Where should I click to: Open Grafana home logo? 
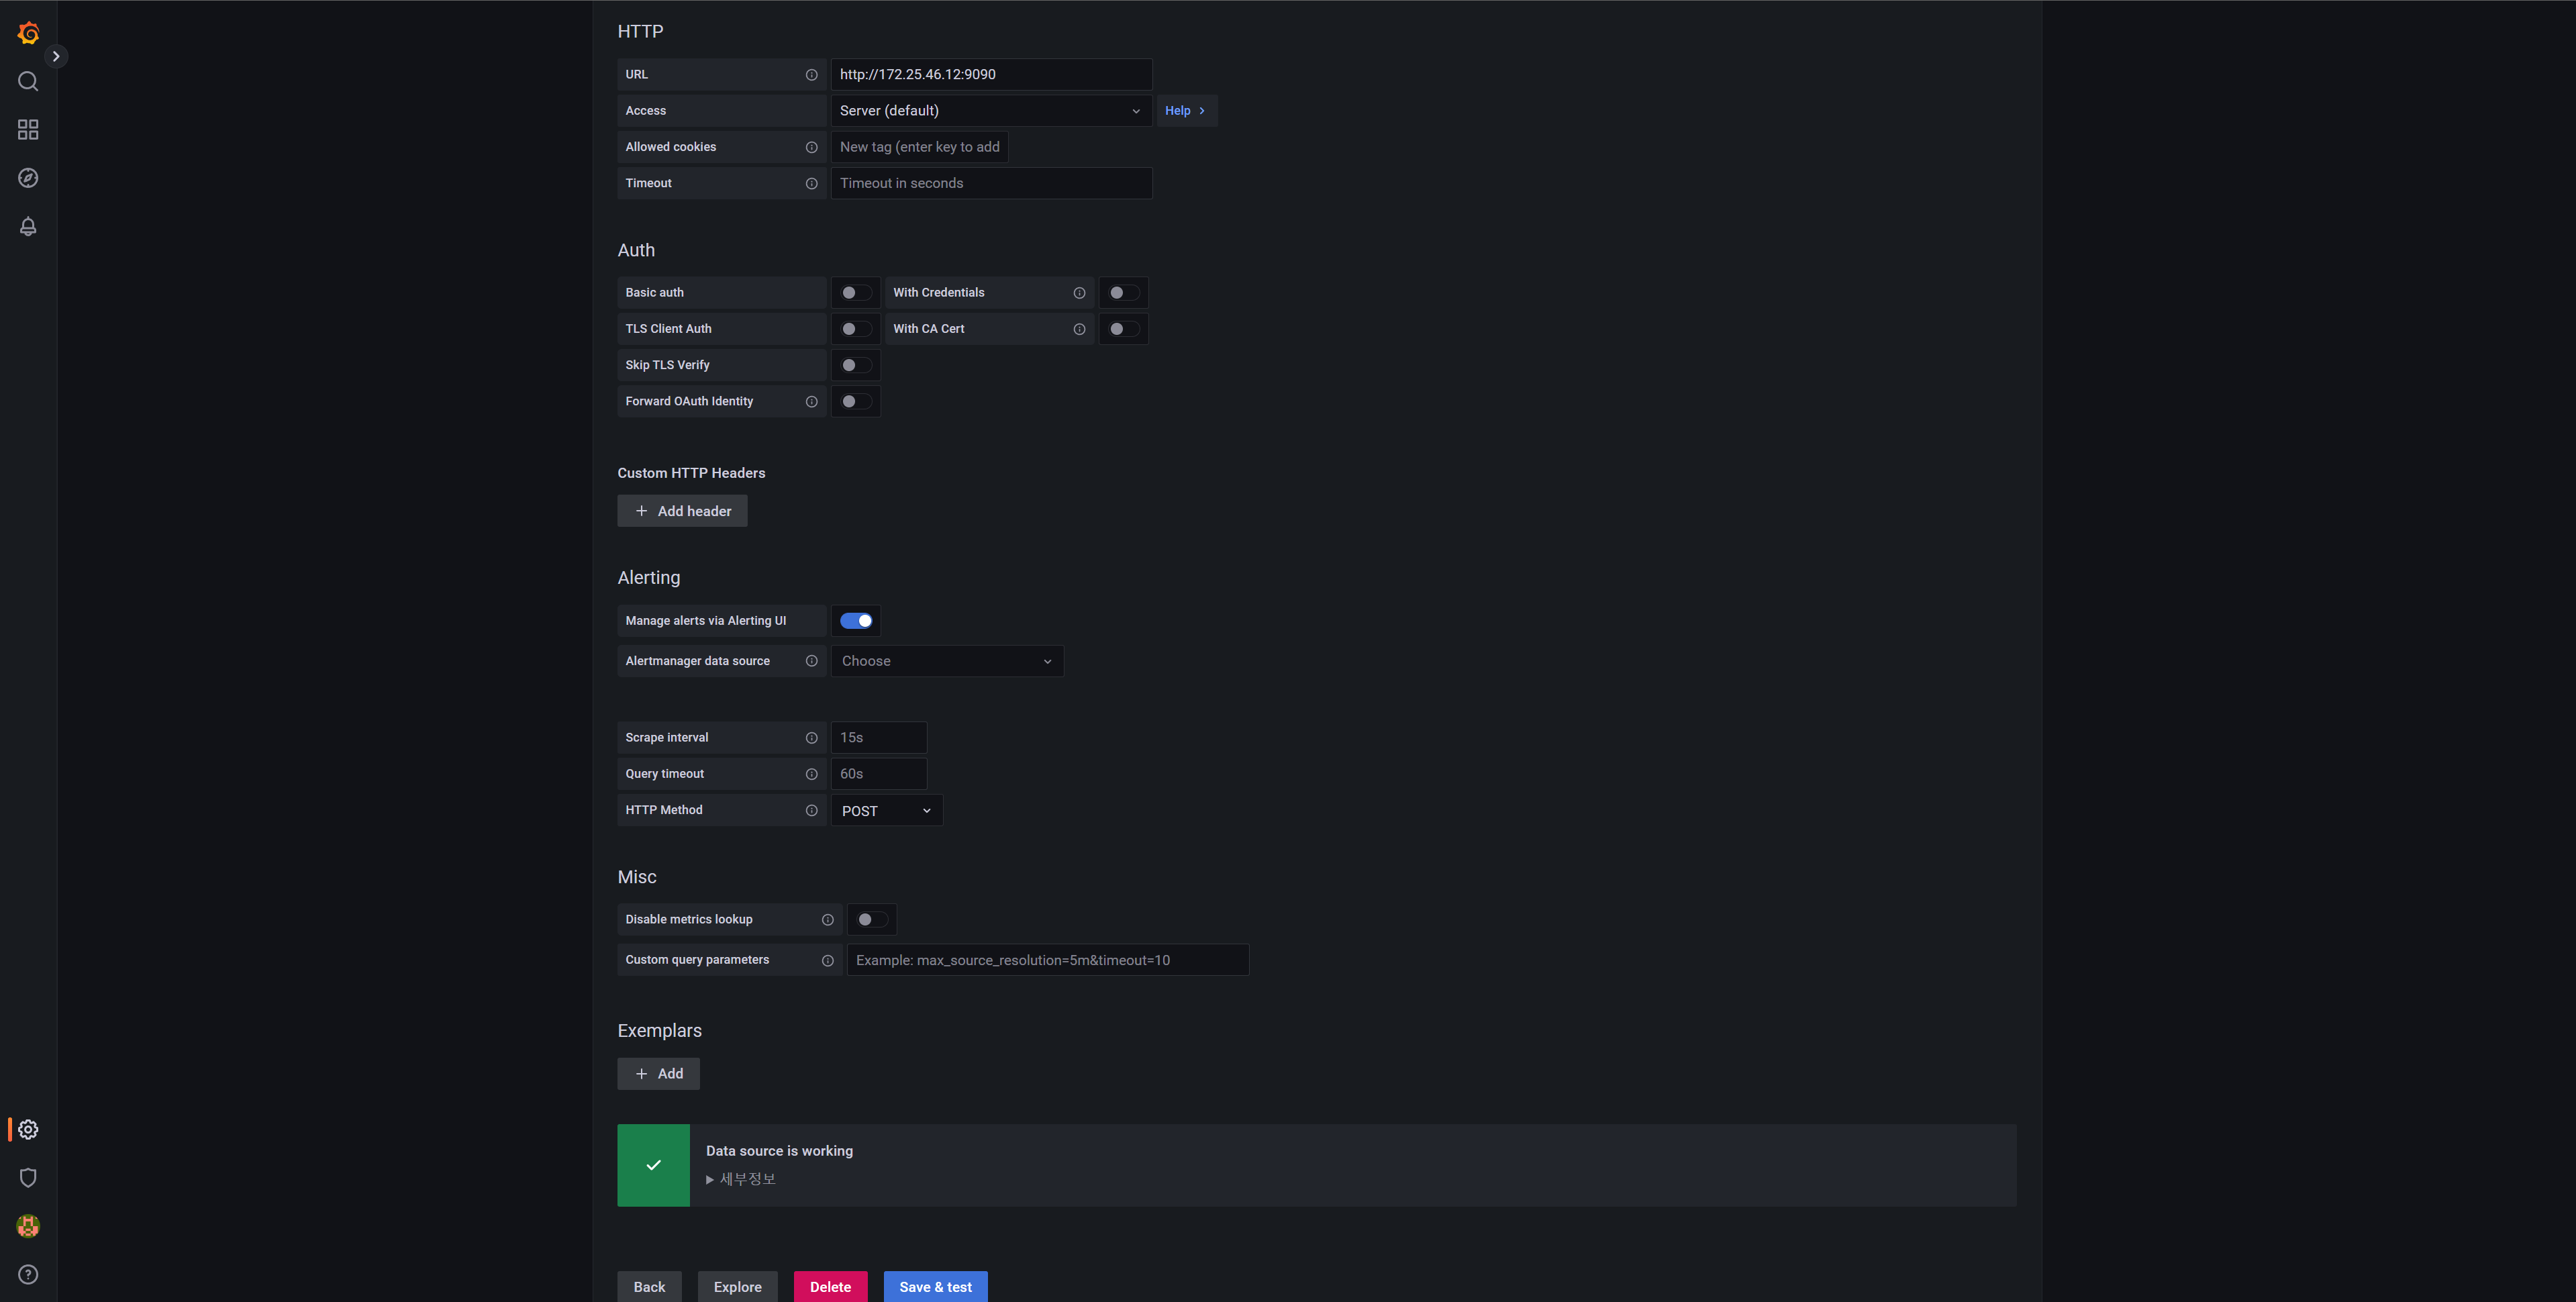click(28, 33)
